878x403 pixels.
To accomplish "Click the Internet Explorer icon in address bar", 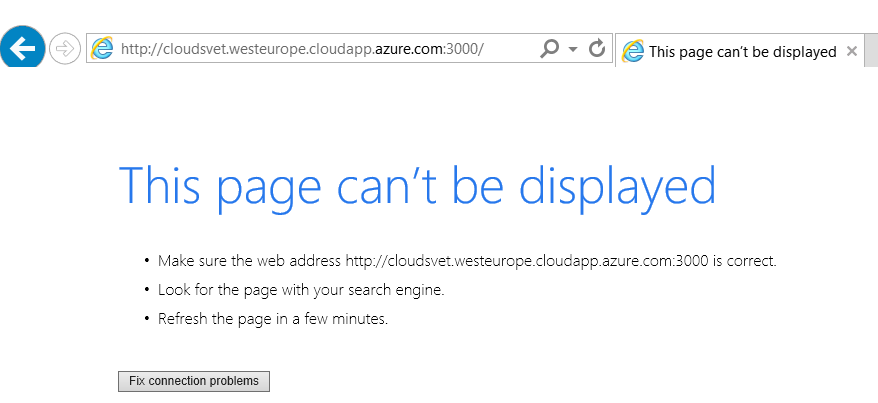I will (x=102, y=49).
